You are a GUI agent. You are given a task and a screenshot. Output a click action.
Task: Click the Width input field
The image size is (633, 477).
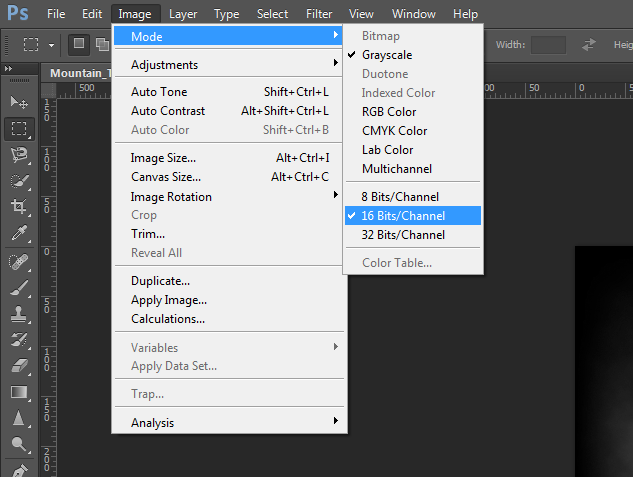coord(548,45)
